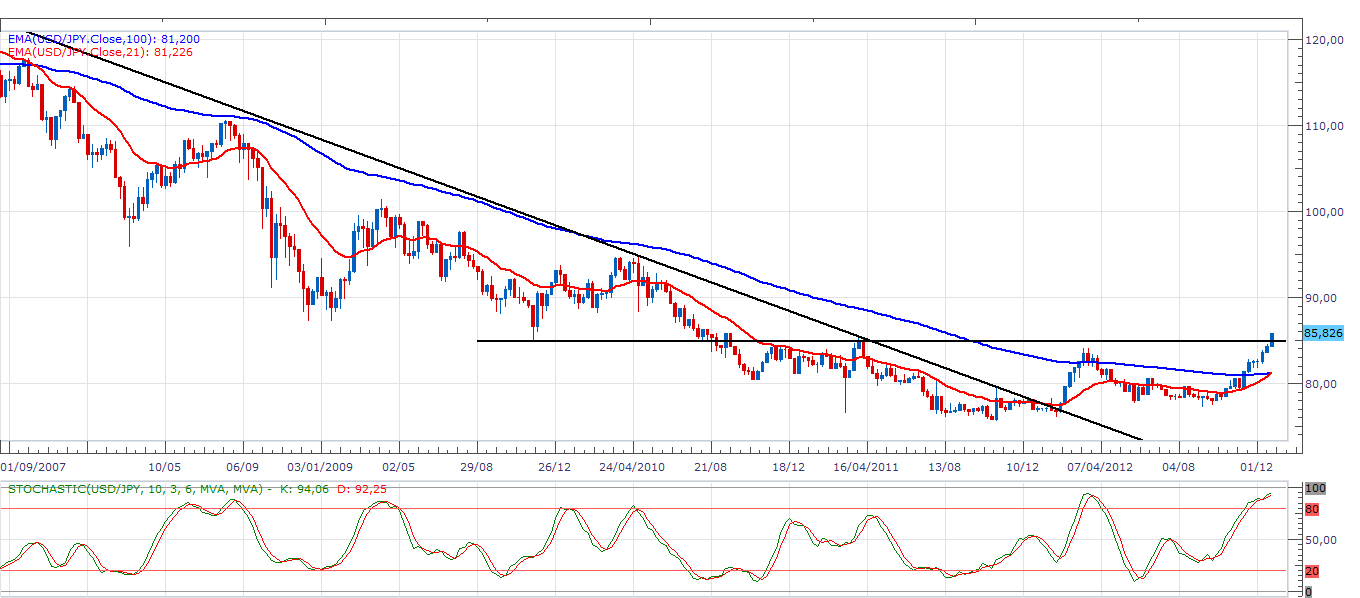Select the stochastic 80 overbought level label

pyautogui.click(x=1311, y=509)
